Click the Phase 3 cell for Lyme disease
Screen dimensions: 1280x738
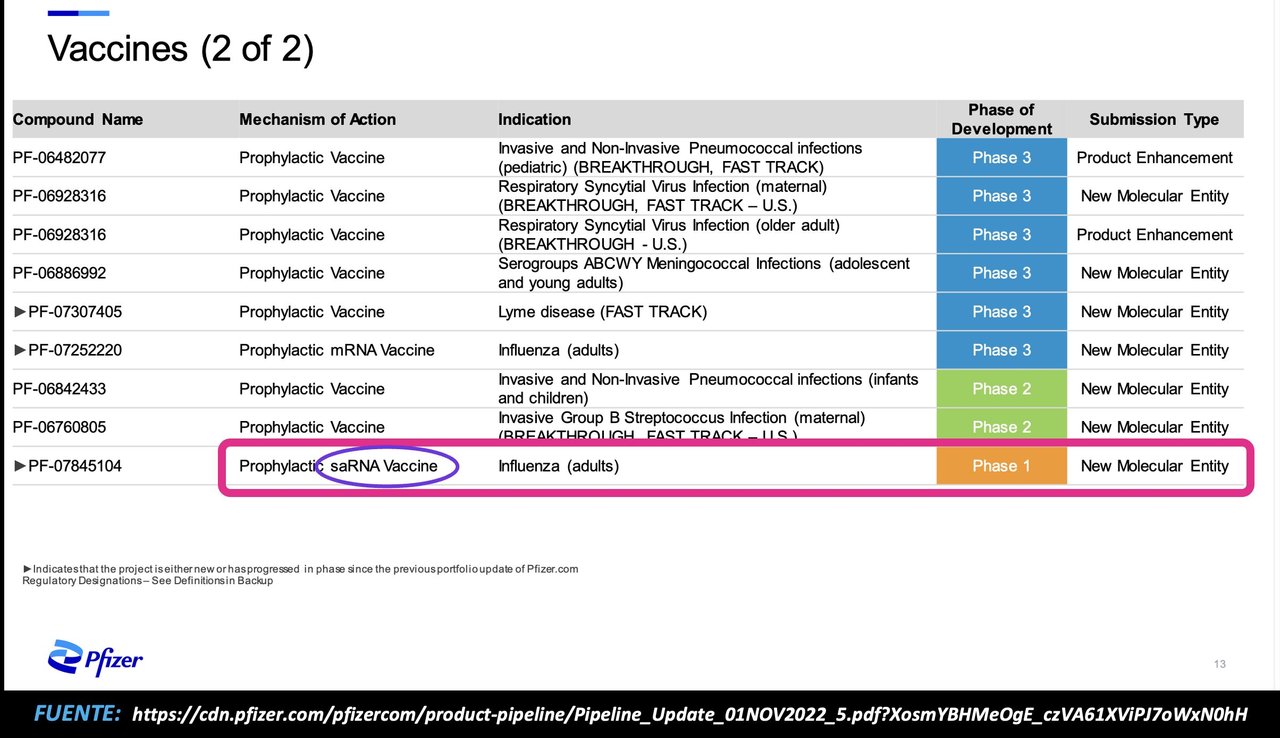pos(1001,312)
